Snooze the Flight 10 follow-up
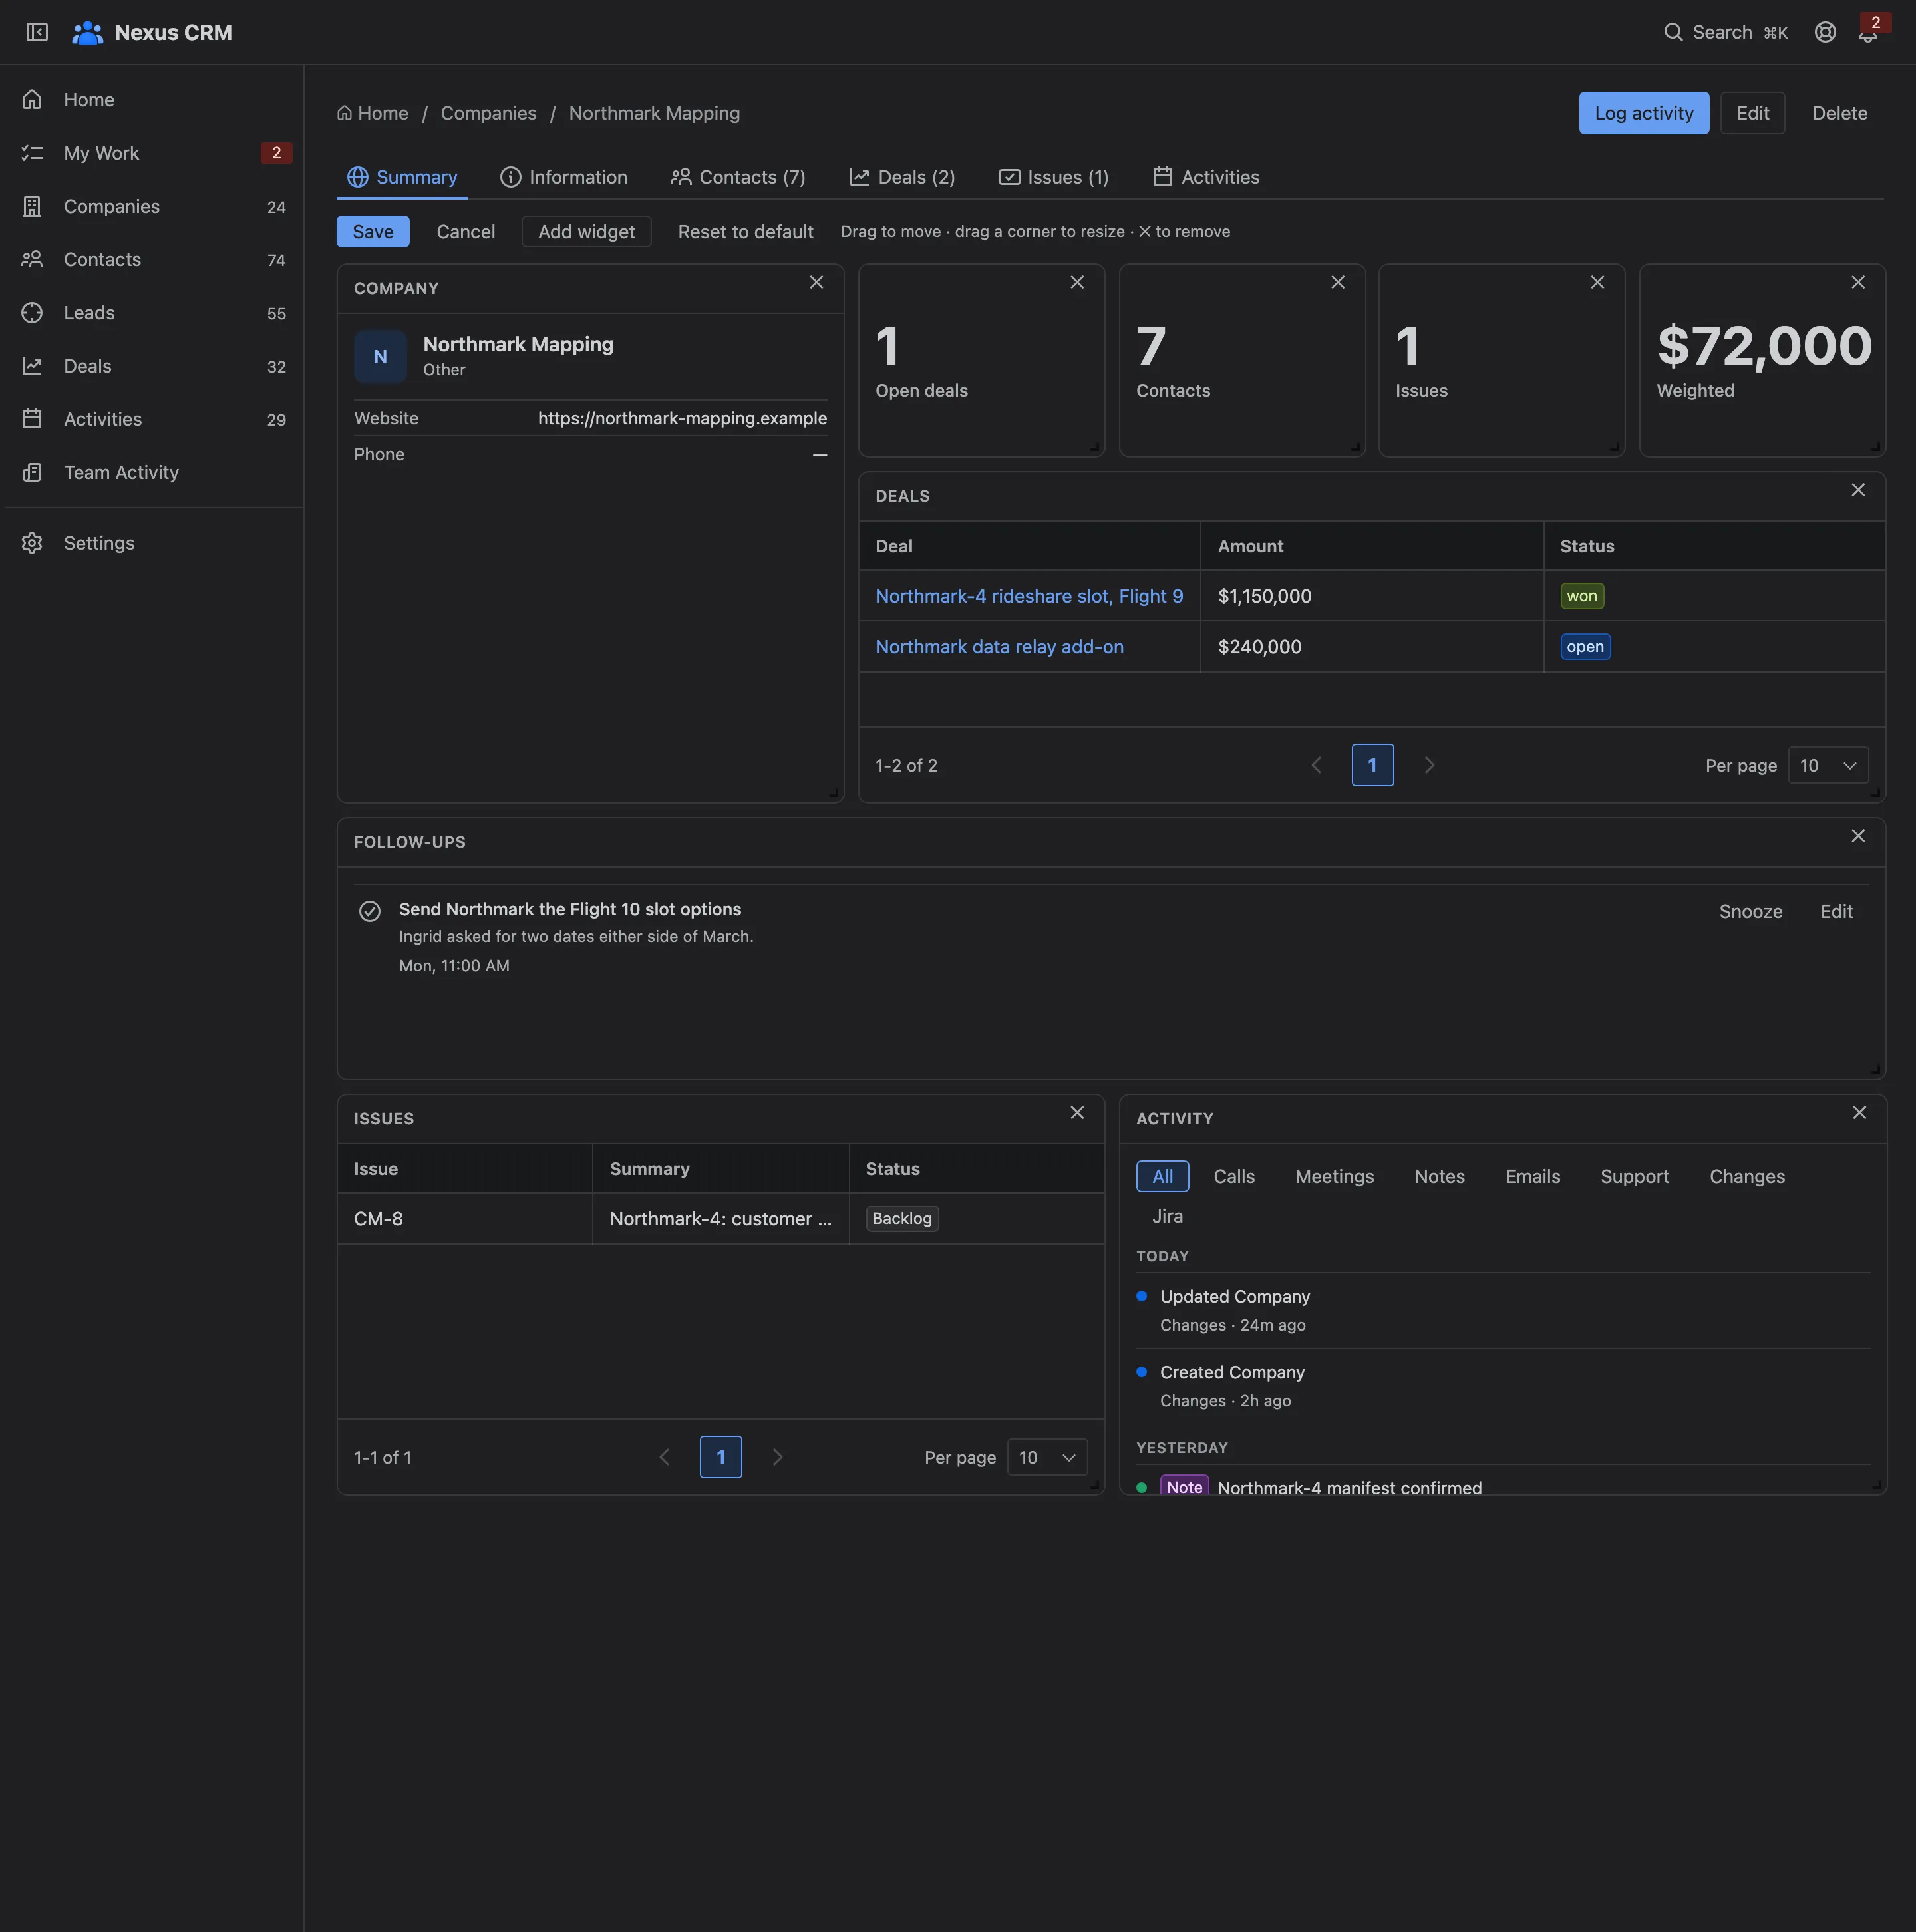This screenshot has height=1932, width=1916. (1750, 912)
